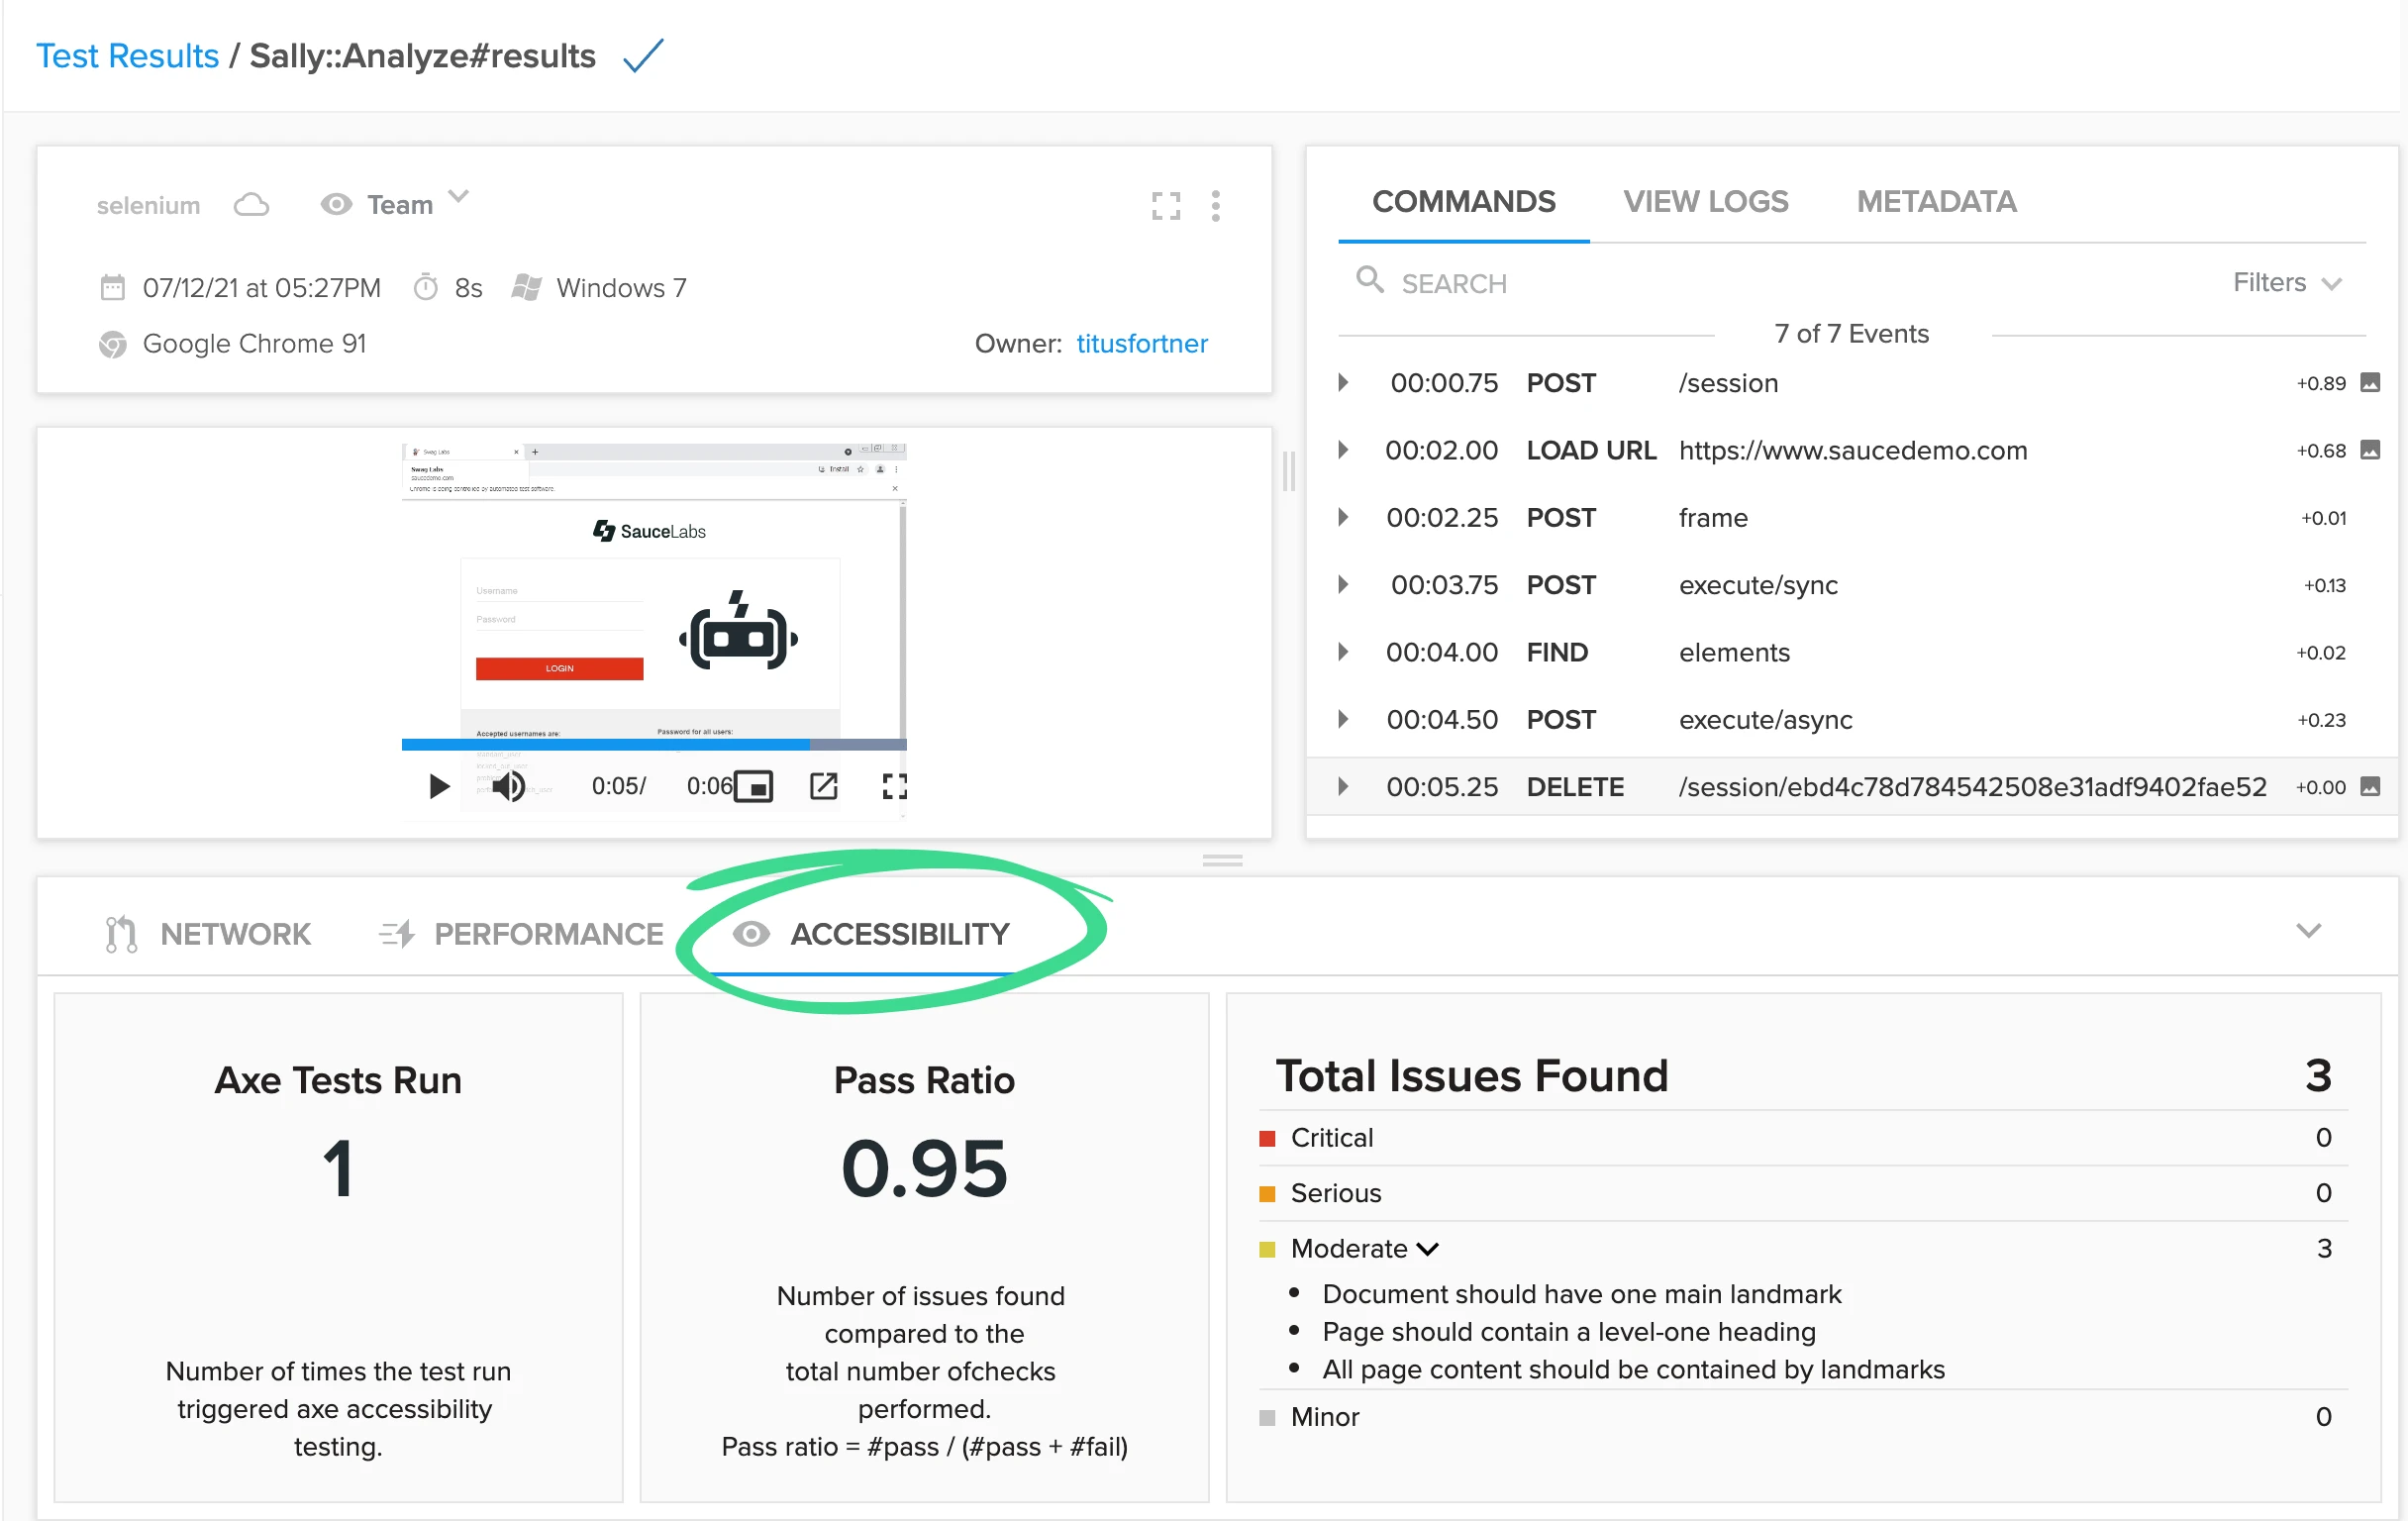Open owner titusfortner profile link
Screen dimensions: 2408x1521
pyautogui.click(x=1141, y=343)
